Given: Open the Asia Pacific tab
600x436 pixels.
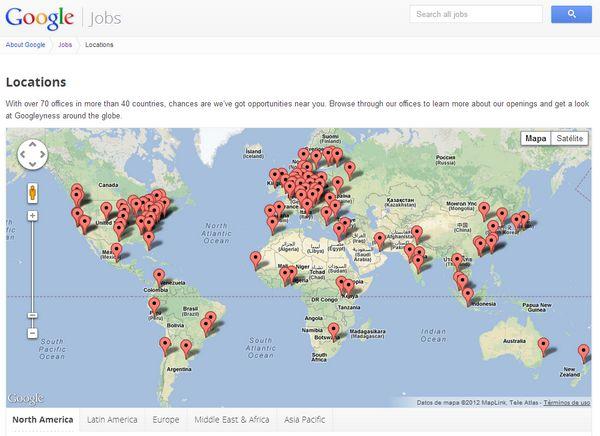Looking at the screenshot, I should pyautogui.click(x=305, y=420).
